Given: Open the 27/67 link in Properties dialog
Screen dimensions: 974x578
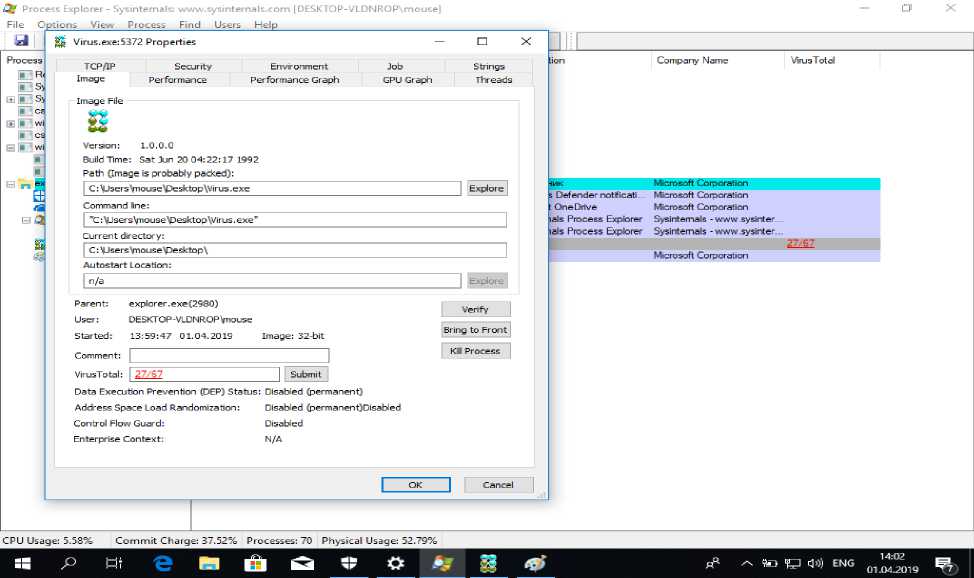Looking at the screenshot, I should [149, 374].
